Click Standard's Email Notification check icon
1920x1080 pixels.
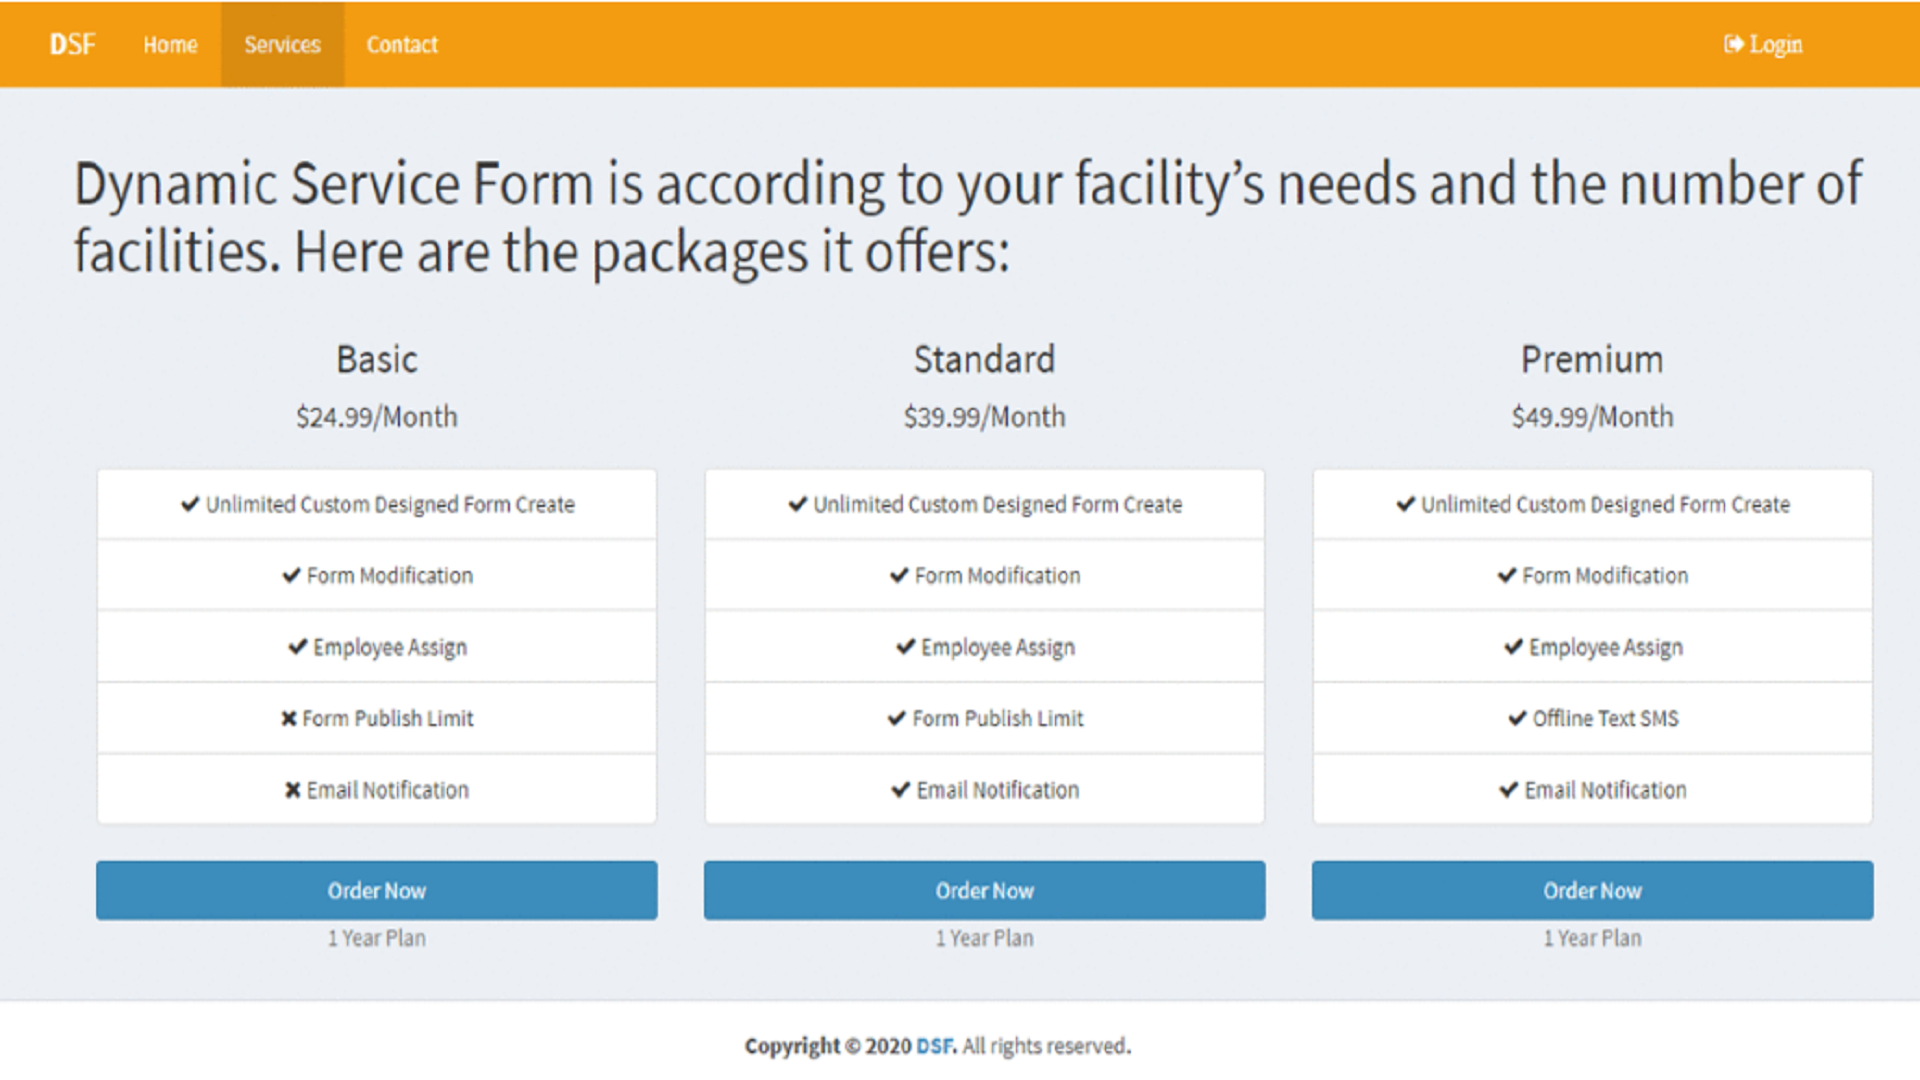pyautogui.click(x=901, y=790)
